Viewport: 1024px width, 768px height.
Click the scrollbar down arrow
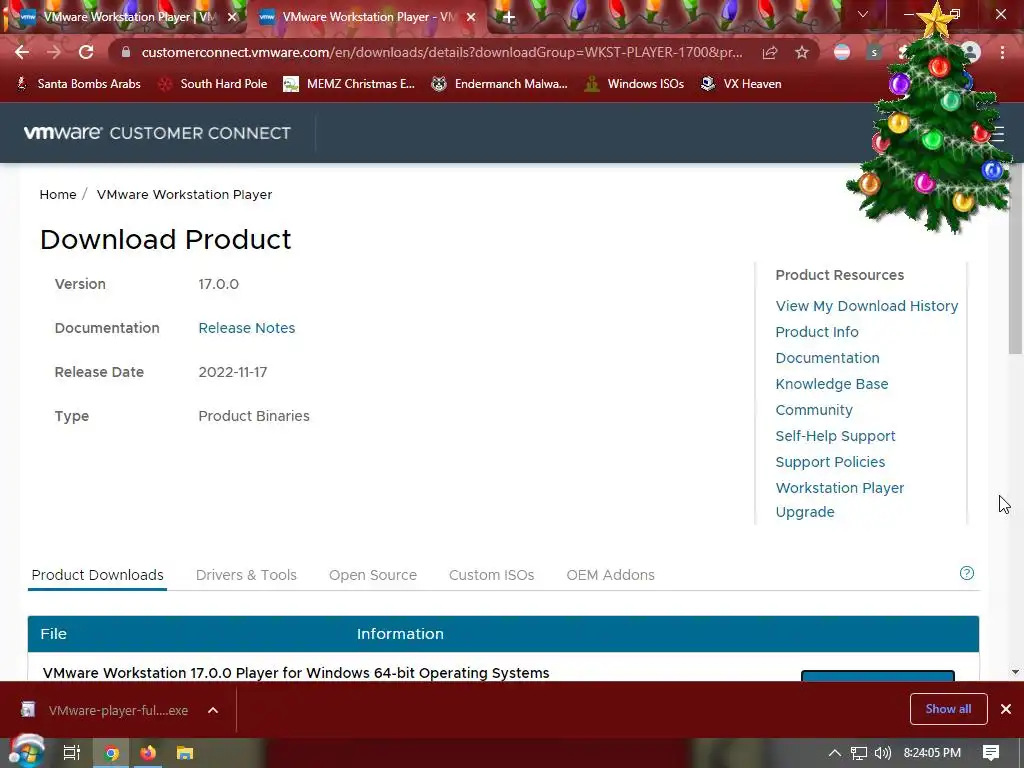coord(1016,672)
